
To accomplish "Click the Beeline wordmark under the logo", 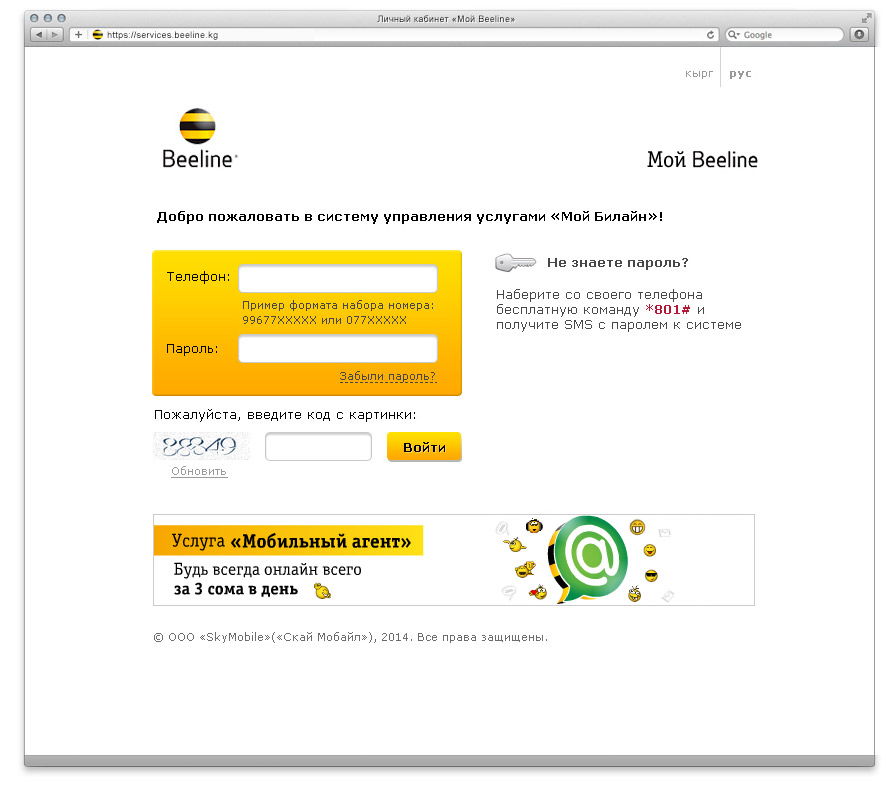I will point(199,159).
